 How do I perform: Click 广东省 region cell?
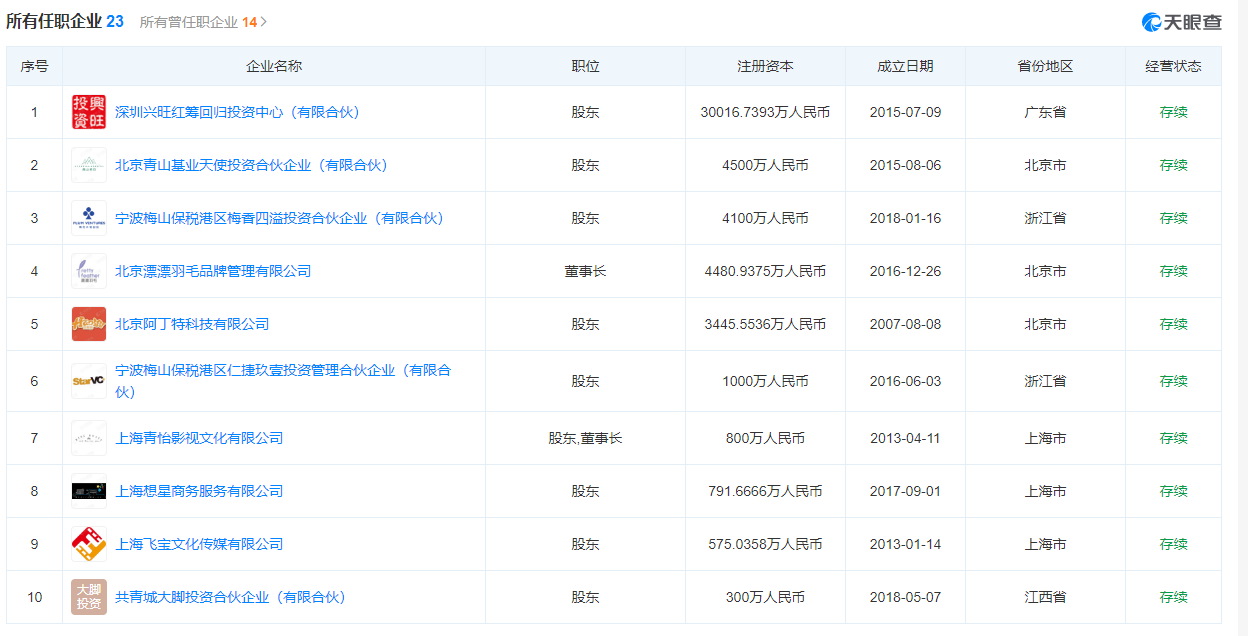pos(1045,112)
